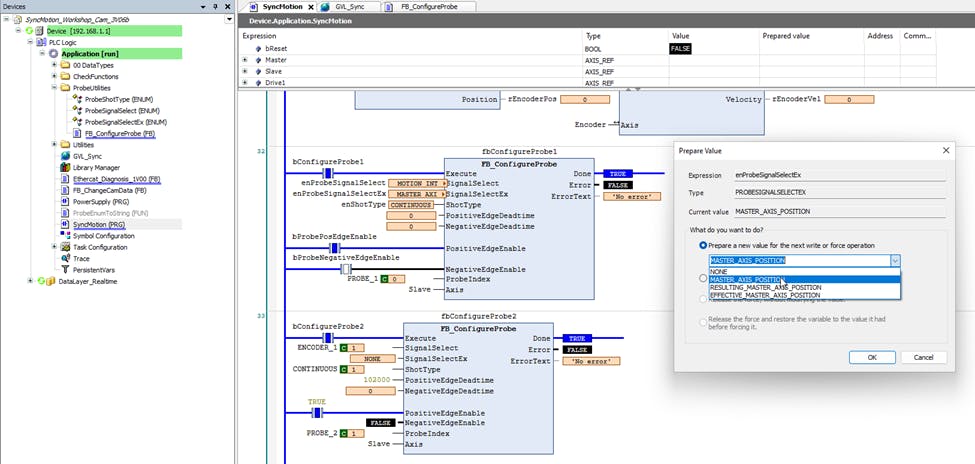The width and height of the screenshot is (975, 464).
Task: Toggle the bConfigureProbe1 contact in rung 32
Action: coord(328,172)
